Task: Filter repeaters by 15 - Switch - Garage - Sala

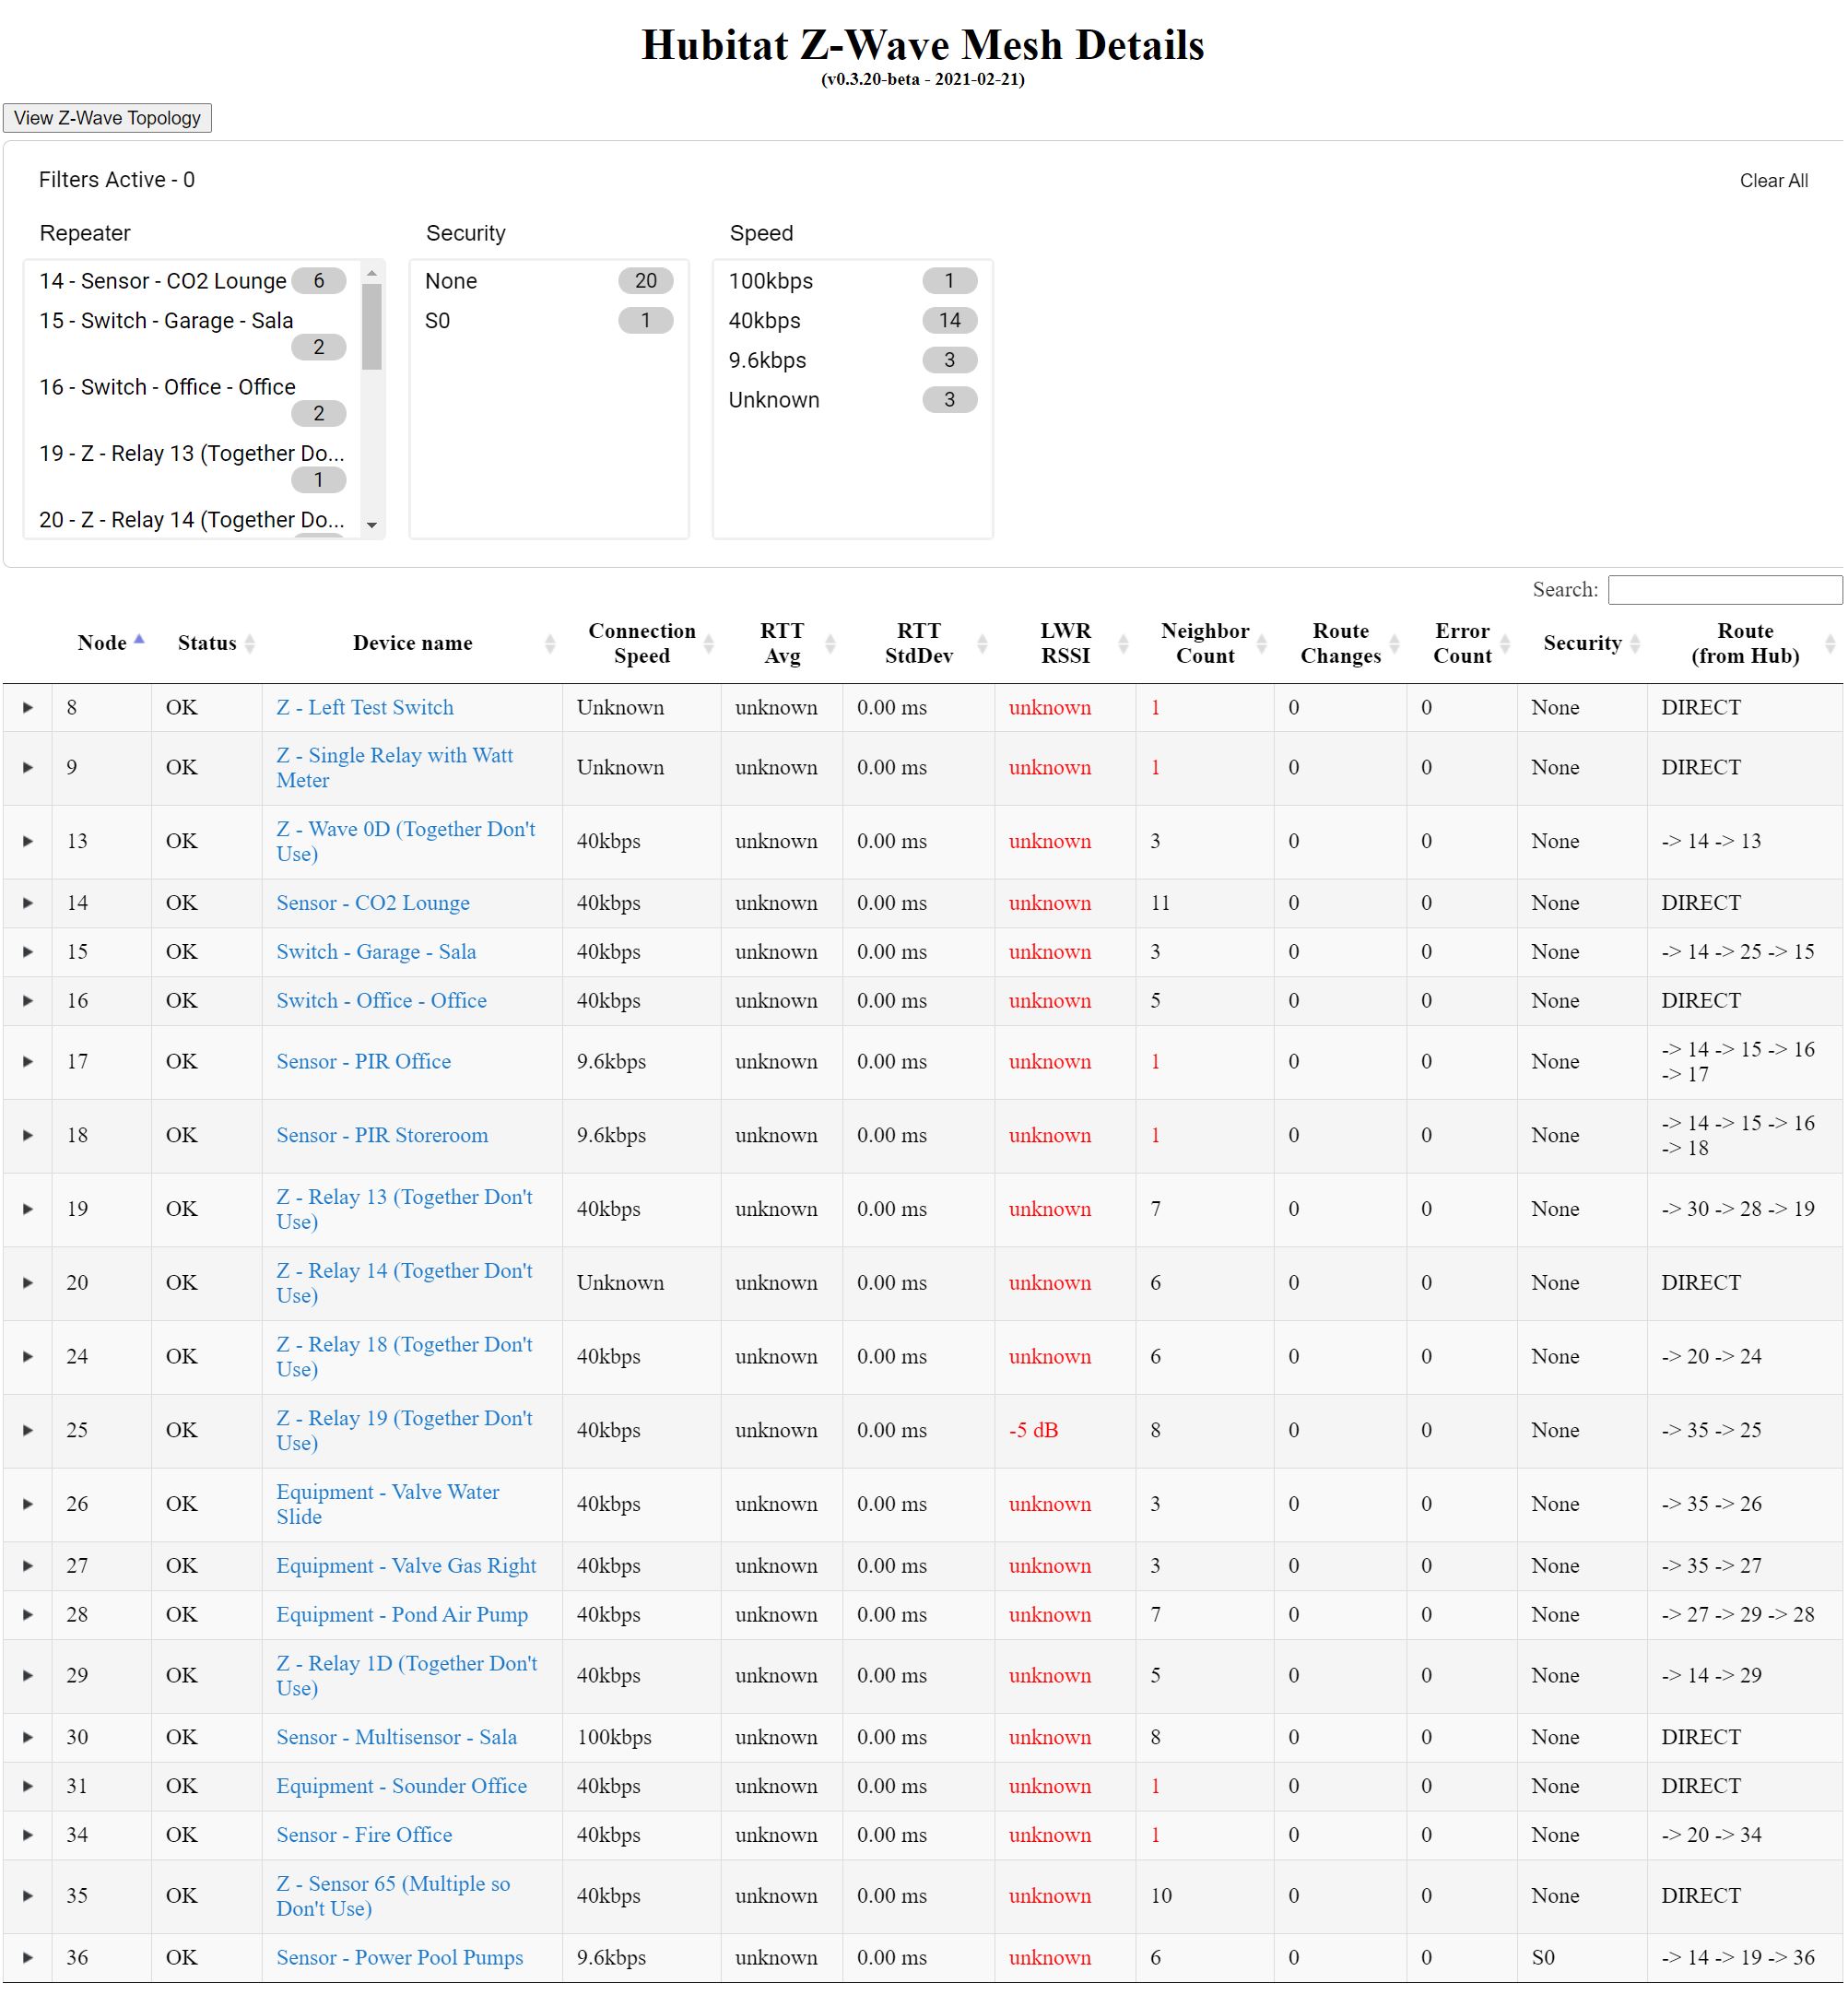Action: [193, 333]
